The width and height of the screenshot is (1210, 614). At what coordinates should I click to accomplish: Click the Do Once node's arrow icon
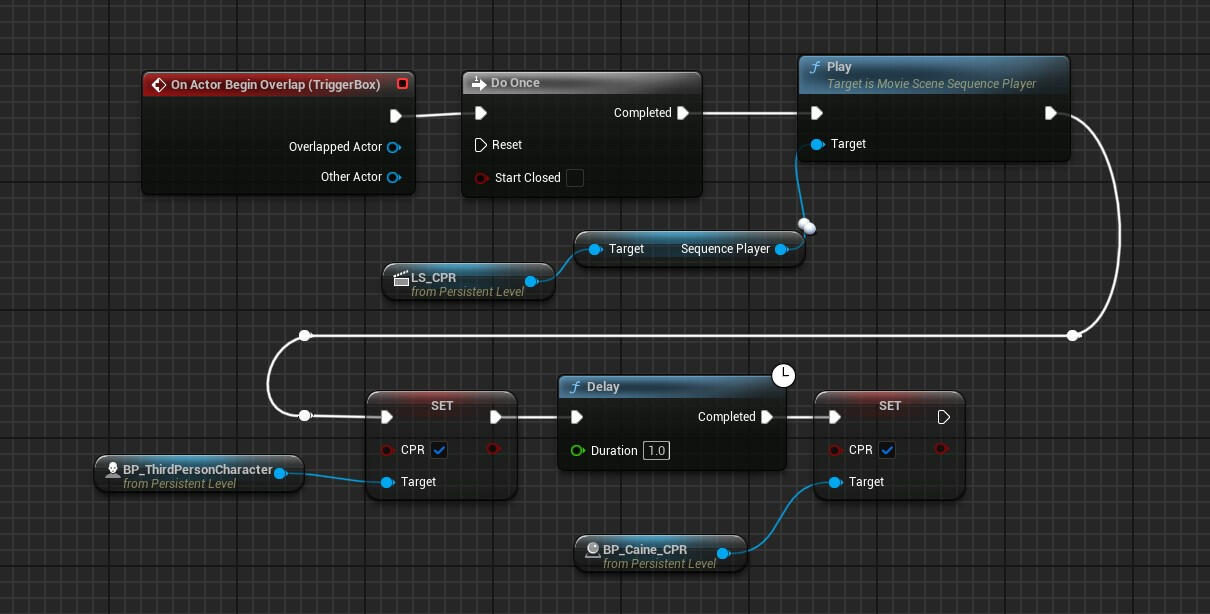(x=477, y=83)
